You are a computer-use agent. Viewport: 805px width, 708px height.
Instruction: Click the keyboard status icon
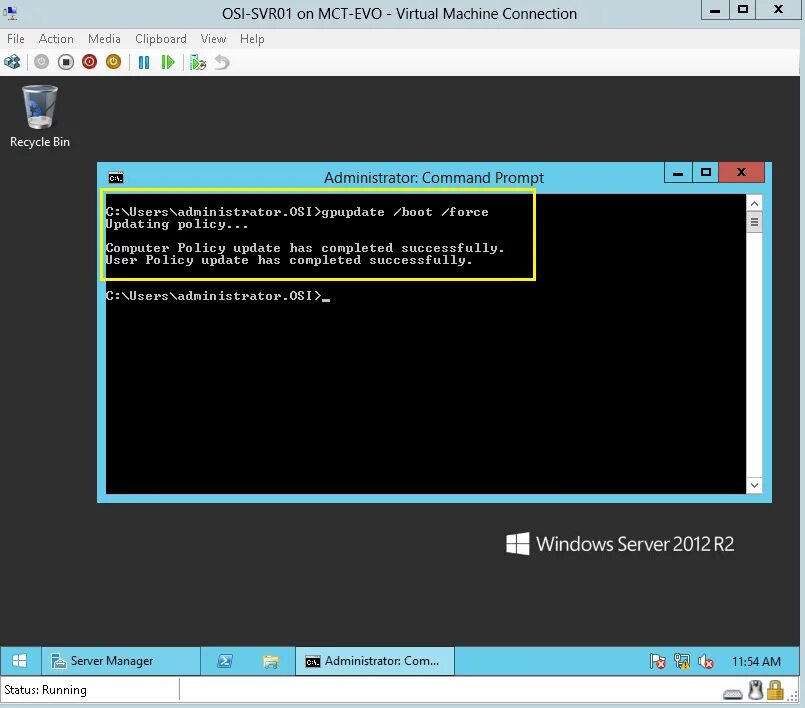733,694
